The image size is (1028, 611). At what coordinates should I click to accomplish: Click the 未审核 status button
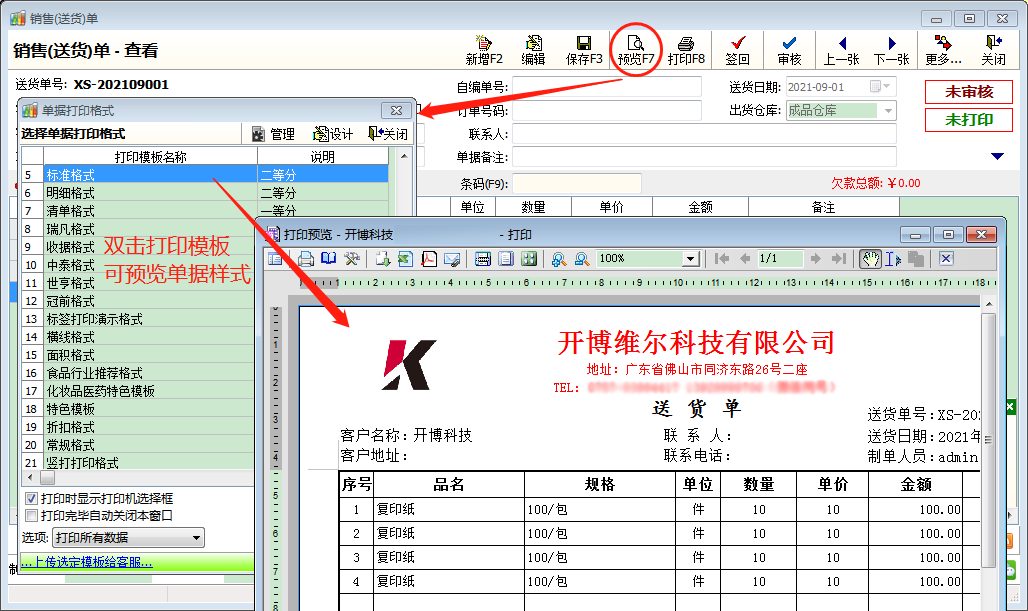tap(969, 92)
